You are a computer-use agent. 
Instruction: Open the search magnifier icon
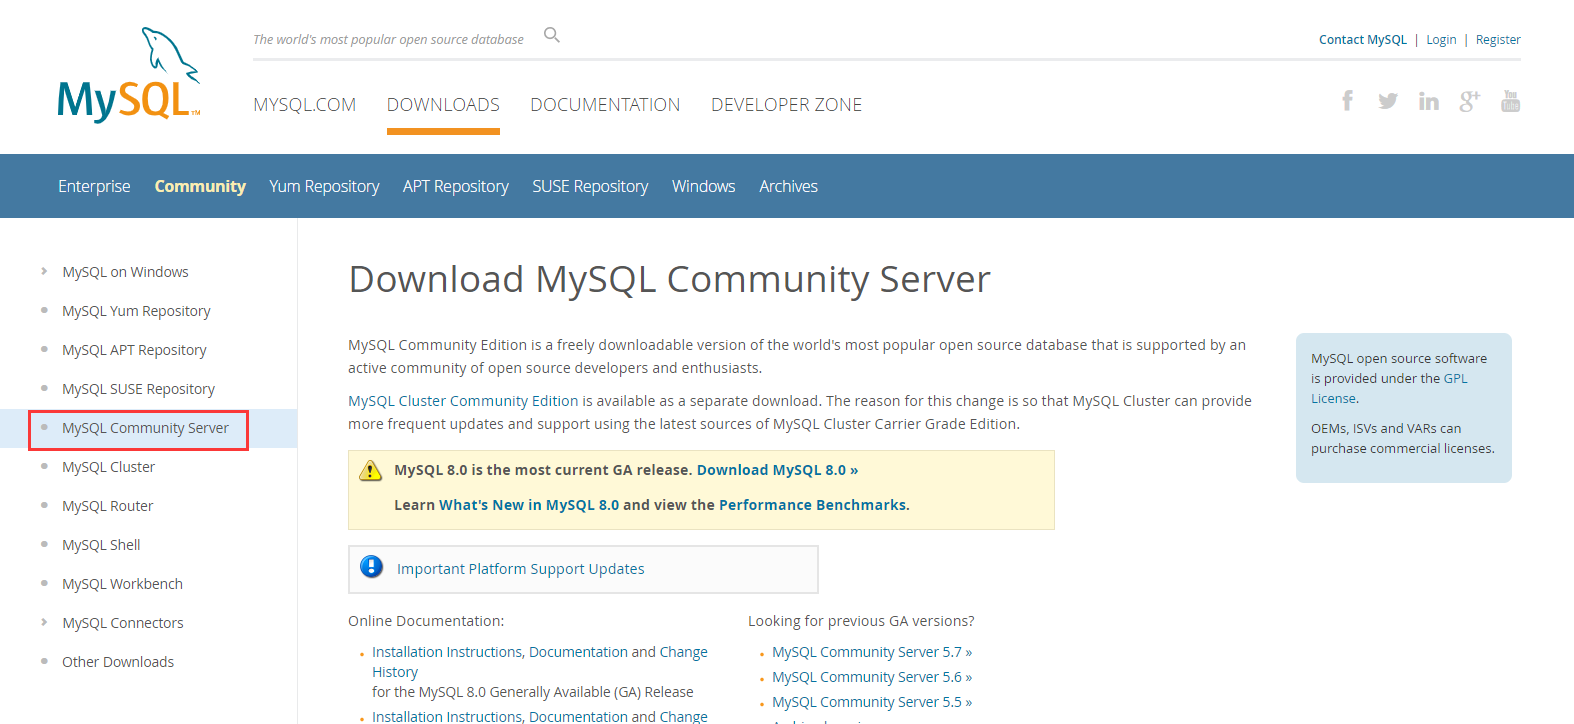[x=552, y=35]
